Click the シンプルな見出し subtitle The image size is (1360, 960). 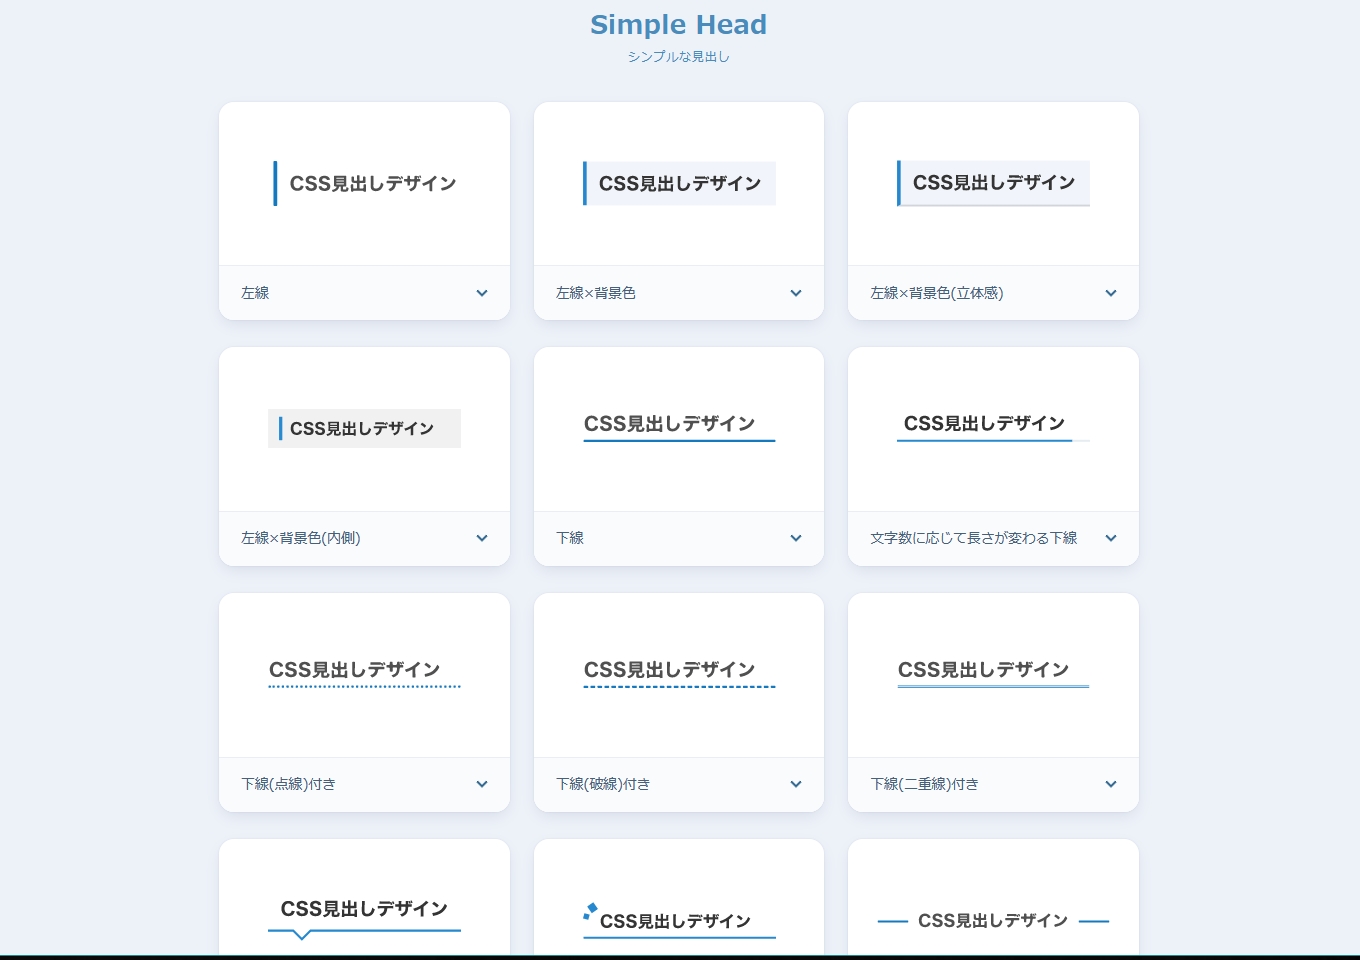point(678,57)
